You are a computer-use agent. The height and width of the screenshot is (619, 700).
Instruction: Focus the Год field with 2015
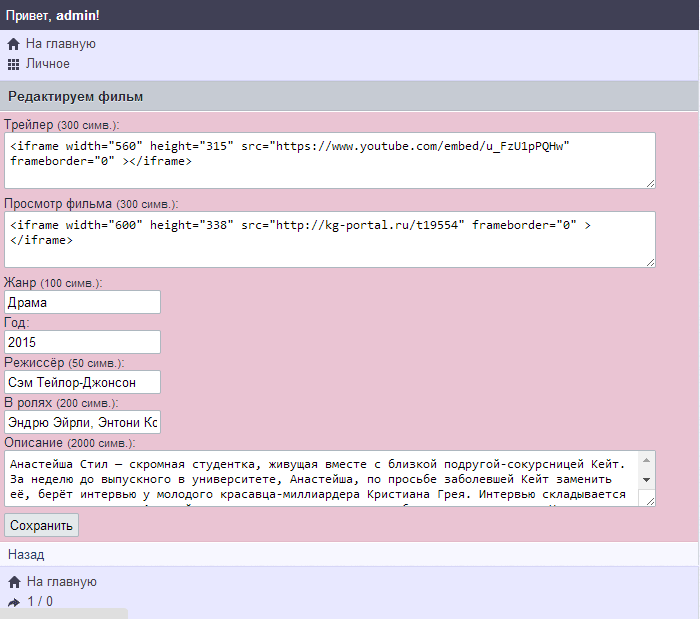[x=82, y=342]
